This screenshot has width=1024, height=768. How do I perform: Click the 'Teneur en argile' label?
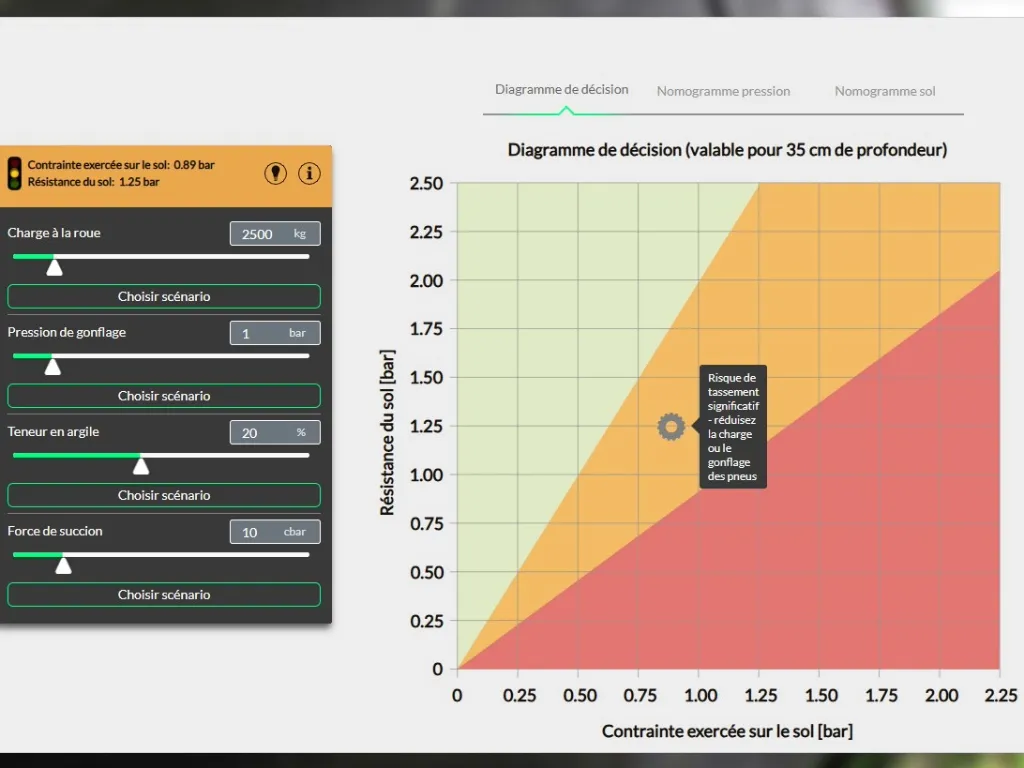[54, 432]
